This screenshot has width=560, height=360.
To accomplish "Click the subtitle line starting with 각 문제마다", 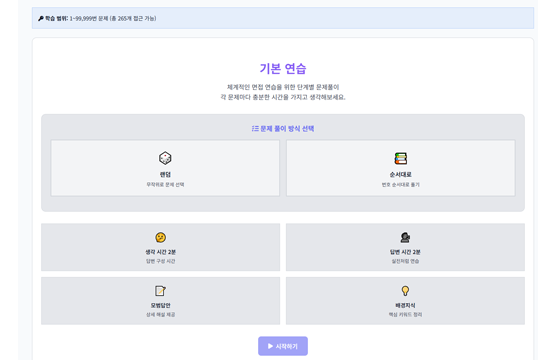I will 283,97.
